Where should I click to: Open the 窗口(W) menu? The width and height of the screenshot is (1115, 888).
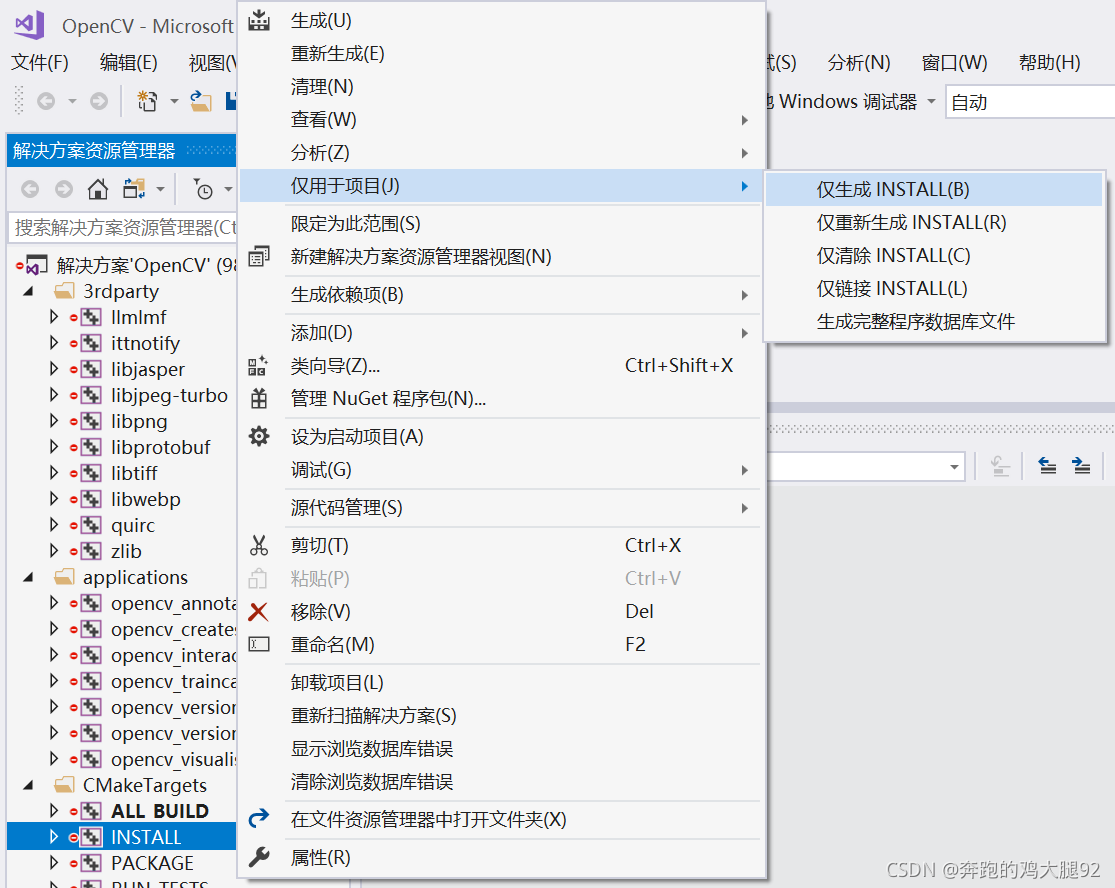pyautogui.click(x=954, y=63)
